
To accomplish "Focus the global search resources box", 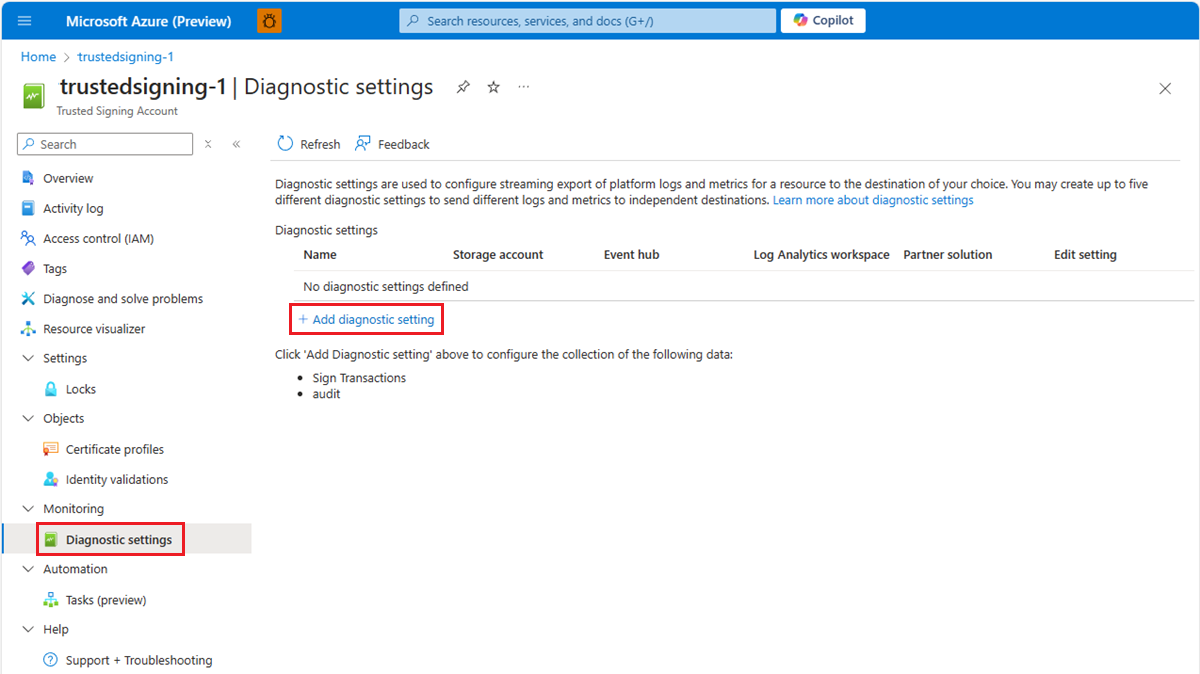I will (x=588, y=20).
